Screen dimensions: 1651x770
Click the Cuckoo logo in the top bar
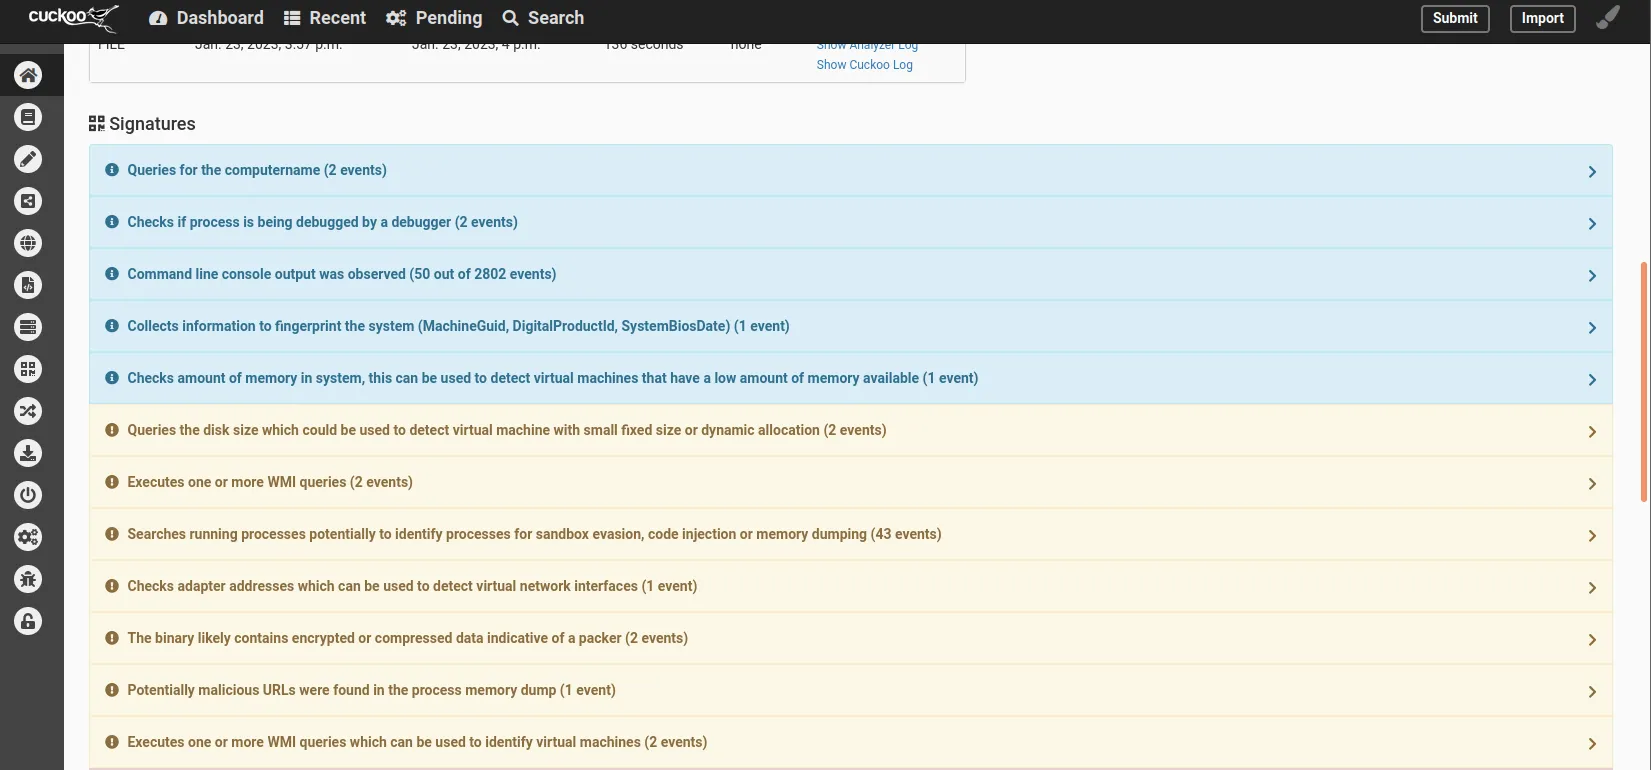[73, 18]
